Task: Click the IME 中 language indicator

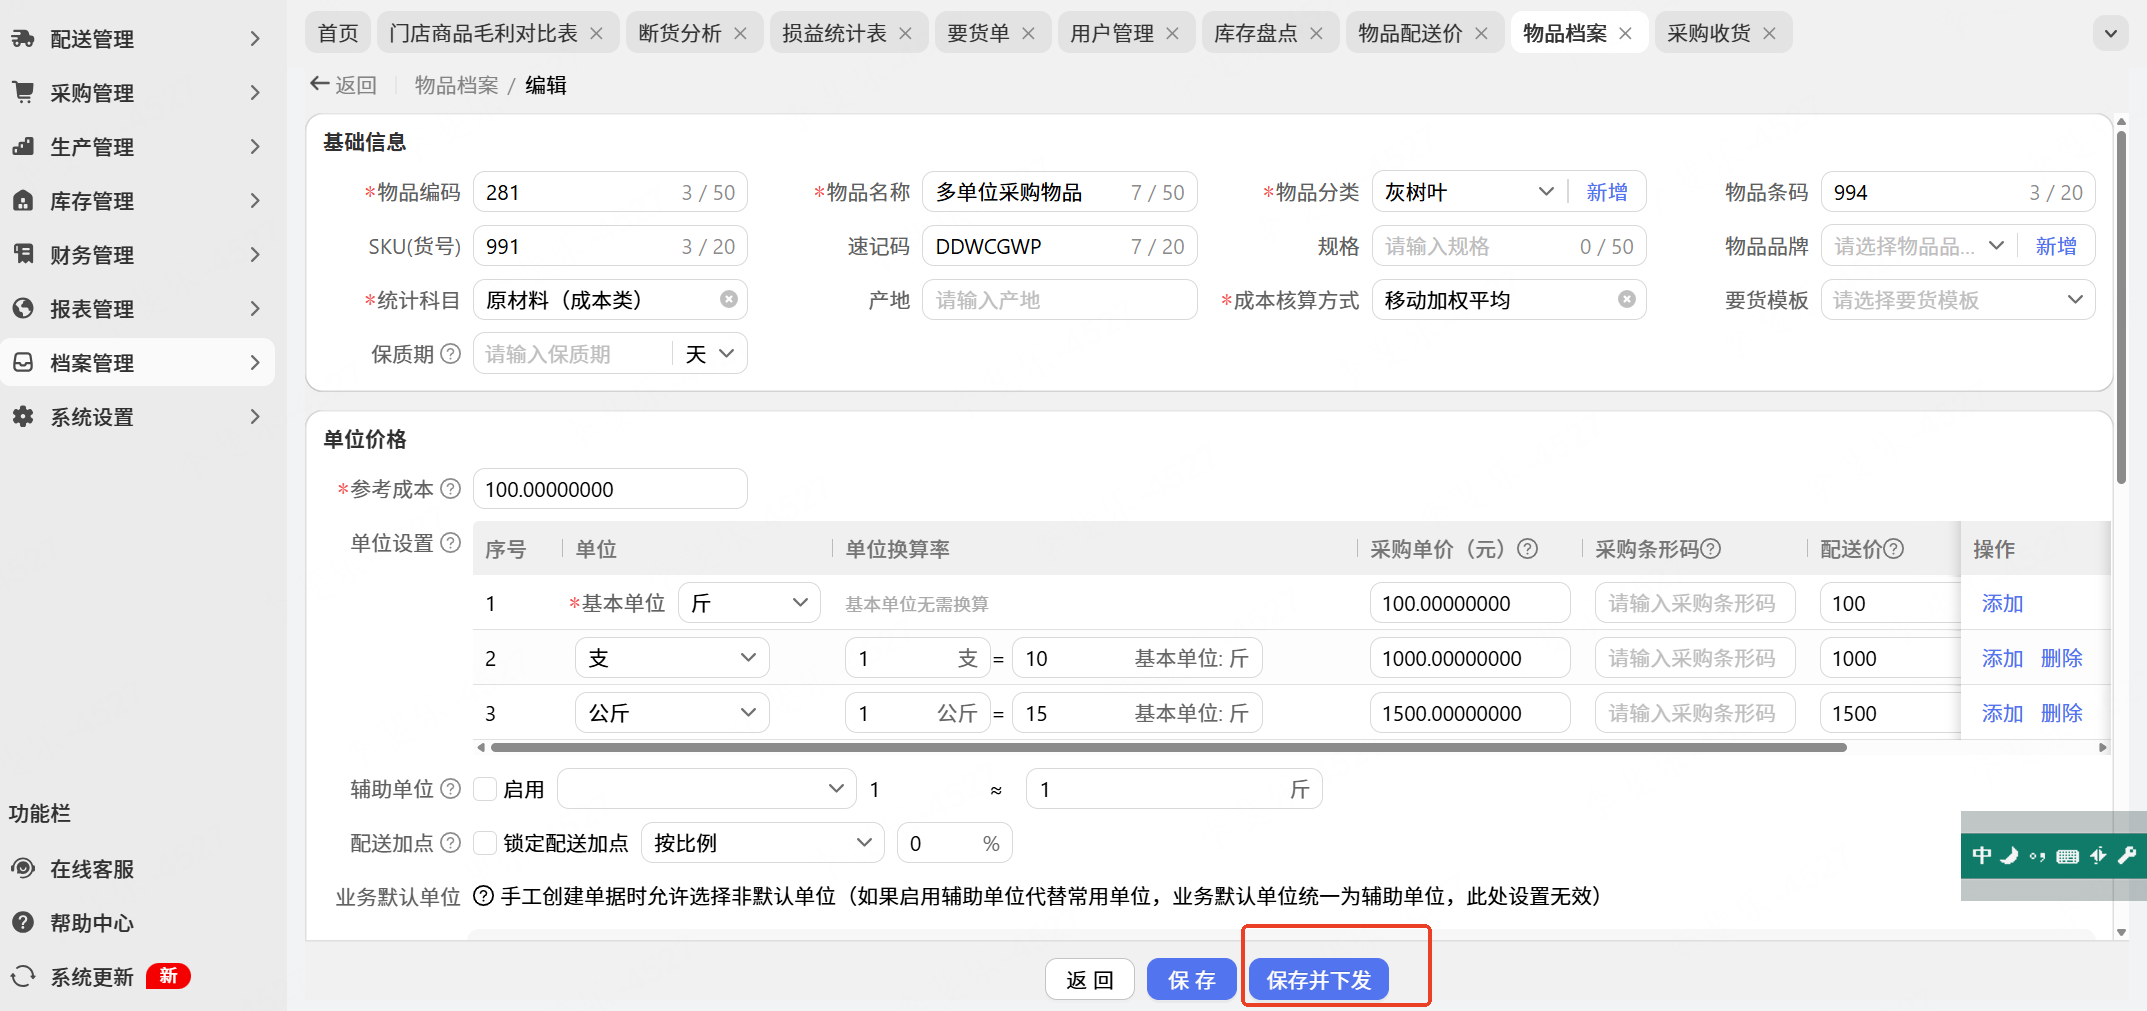Action: point(1982,855)
